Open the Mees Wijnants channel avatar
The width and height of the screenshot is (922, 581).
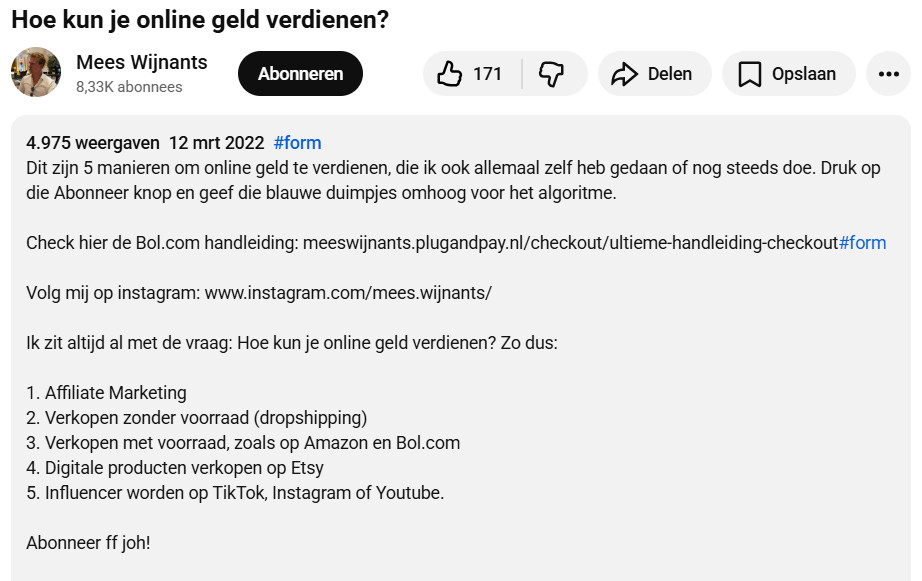point(36,73)
